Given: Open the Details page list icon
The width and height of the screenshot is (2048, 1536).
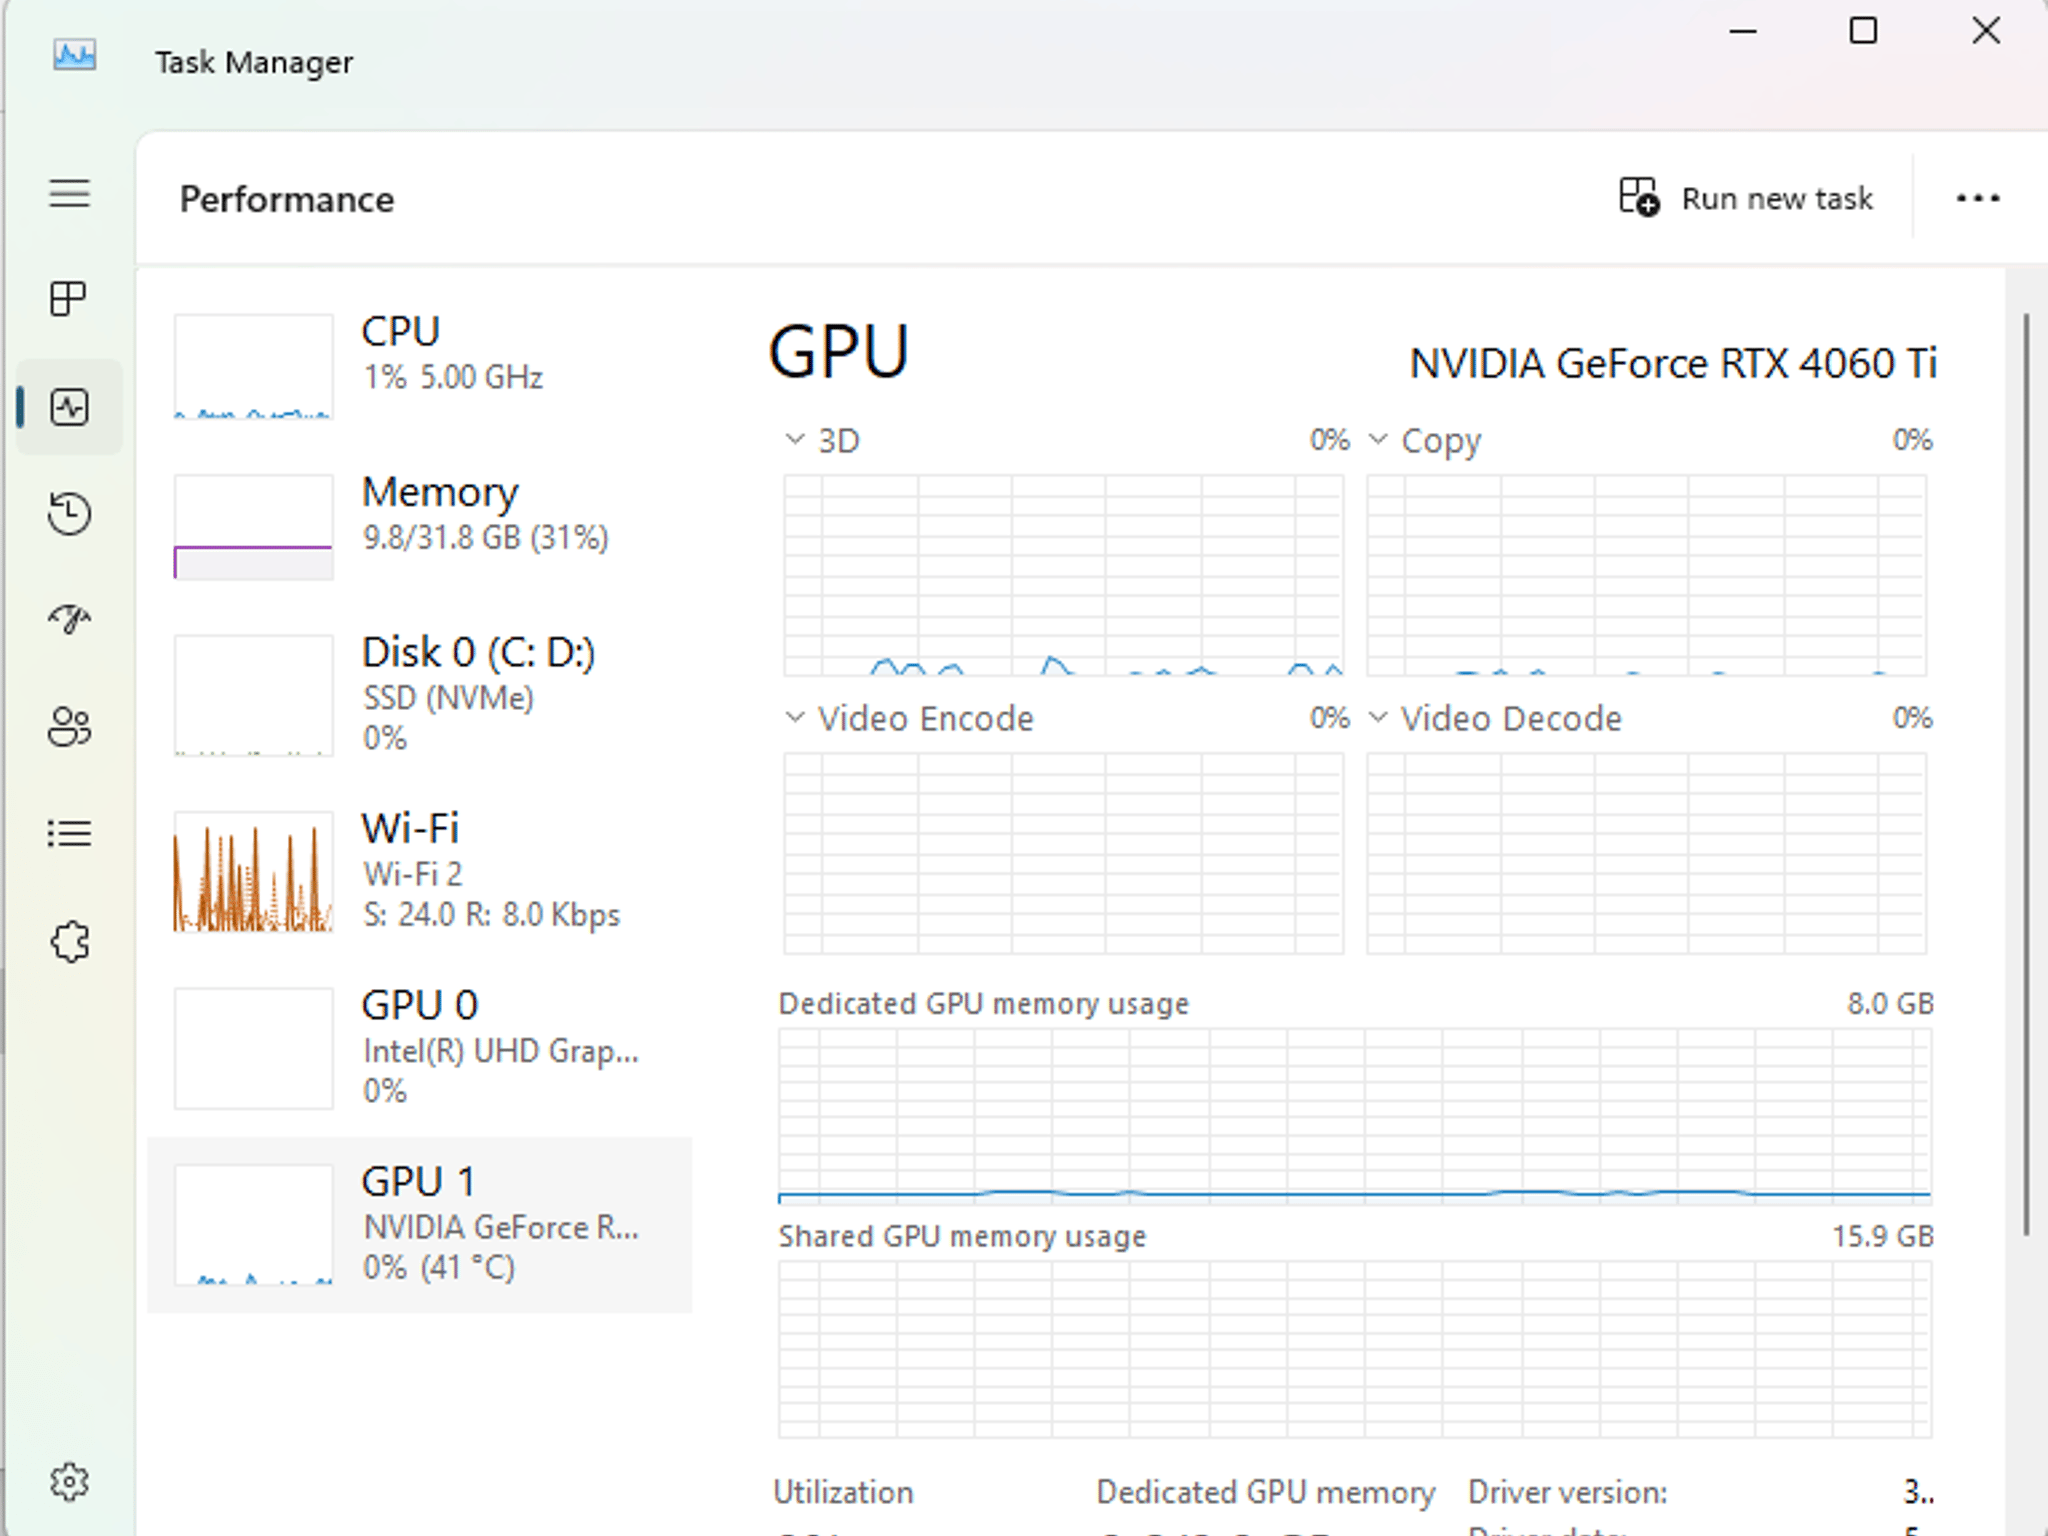Looking at the screenshot, I should click(69, 834).
